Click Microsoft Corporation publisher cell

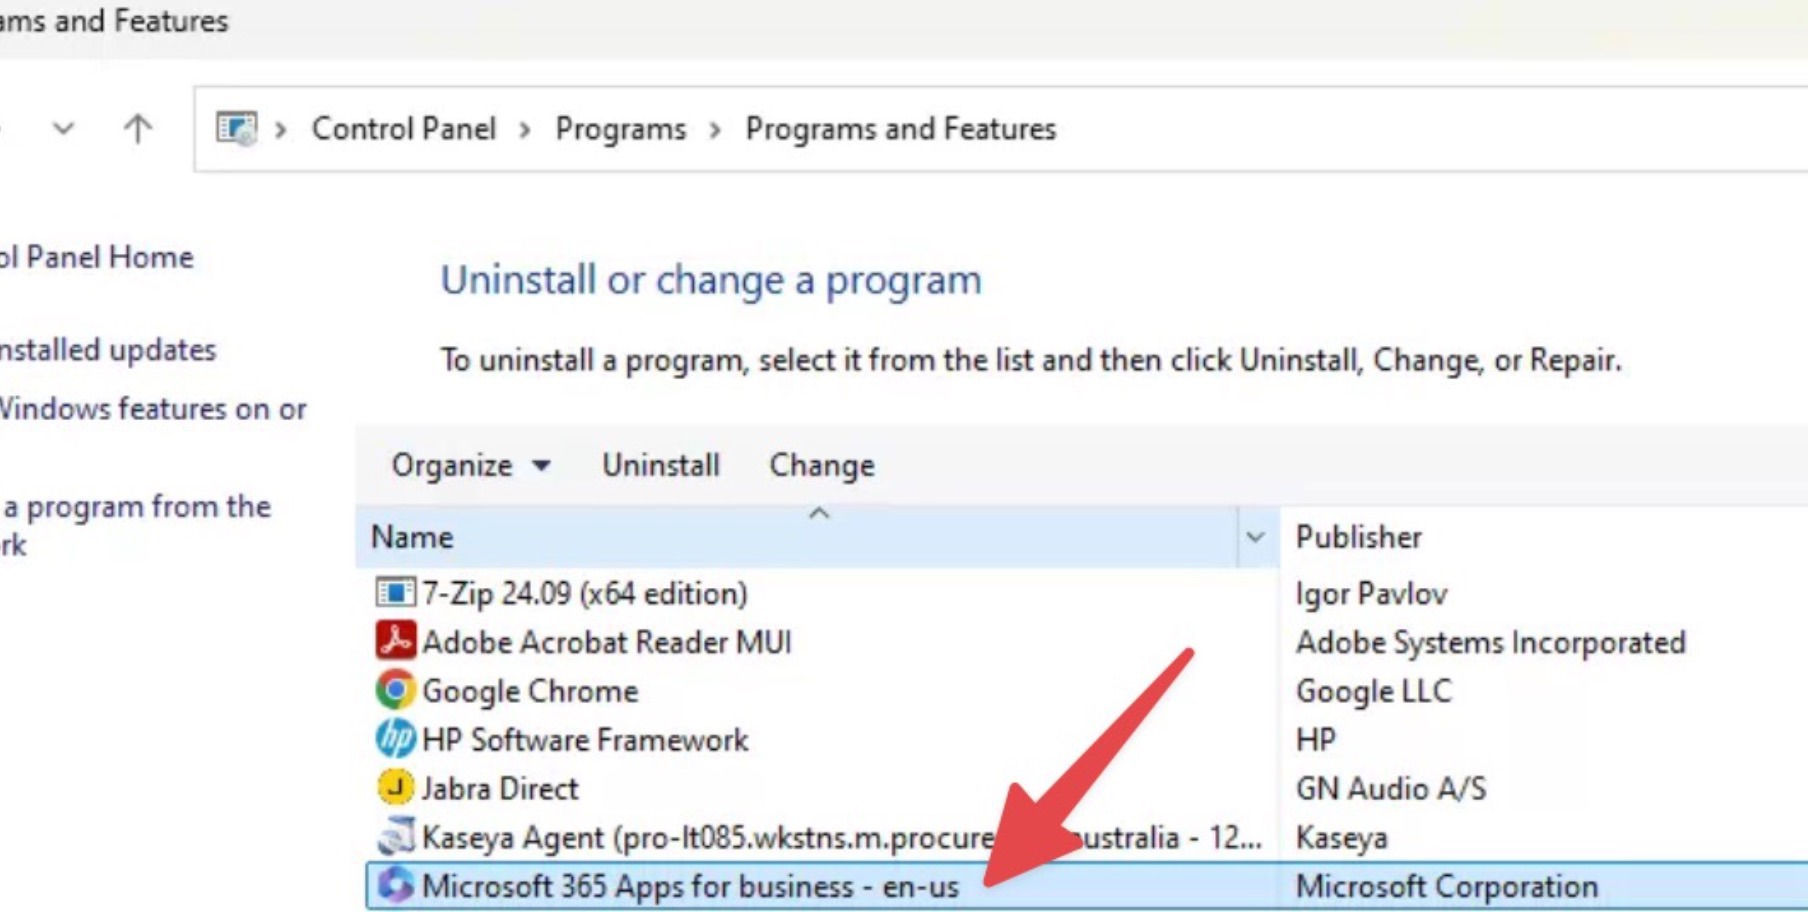point(1446,886)
